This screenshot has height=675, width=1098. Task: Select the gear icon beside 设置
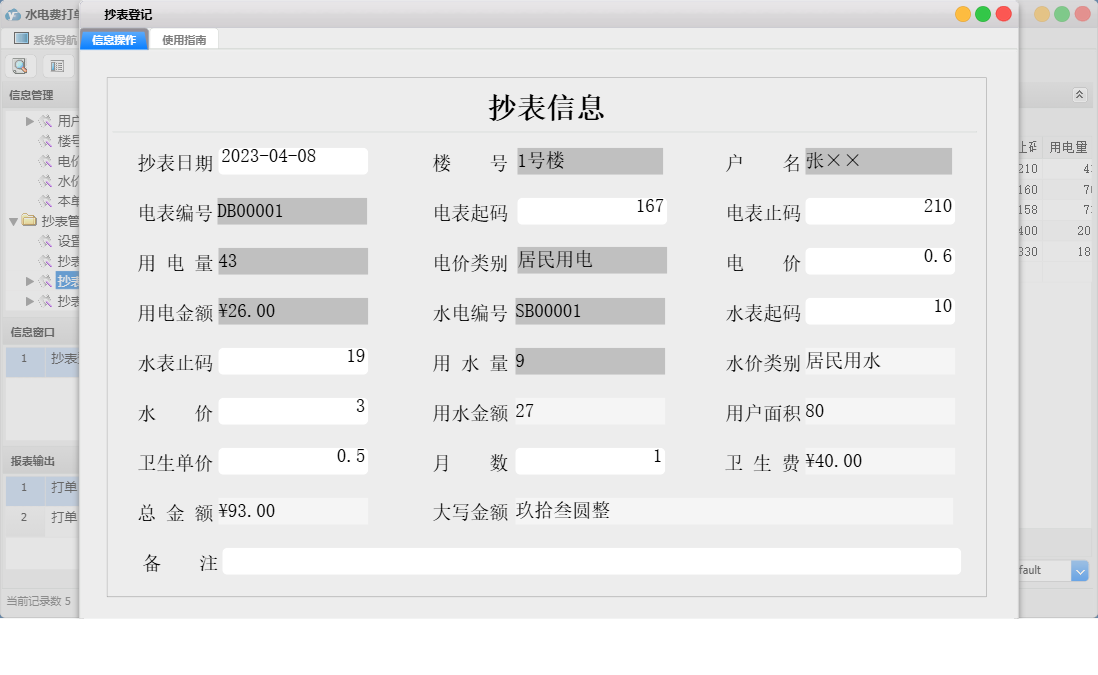(47, 239)
